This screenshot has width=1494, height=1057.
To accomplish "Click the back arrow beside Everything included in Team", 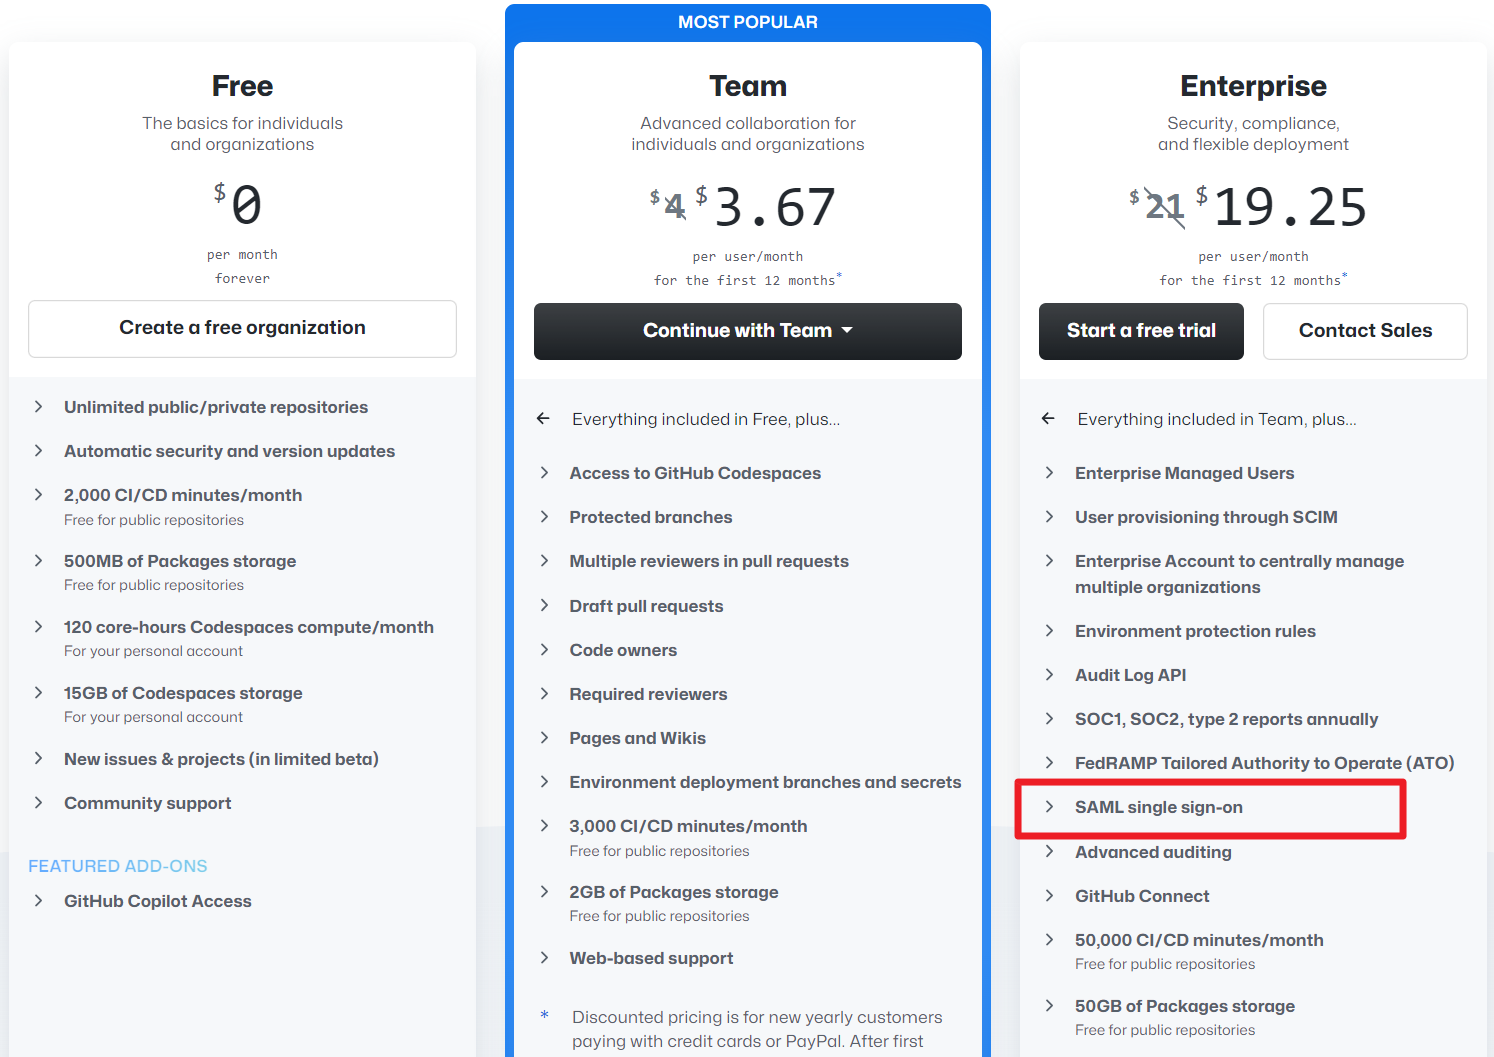I will [x=1048, y=419].
